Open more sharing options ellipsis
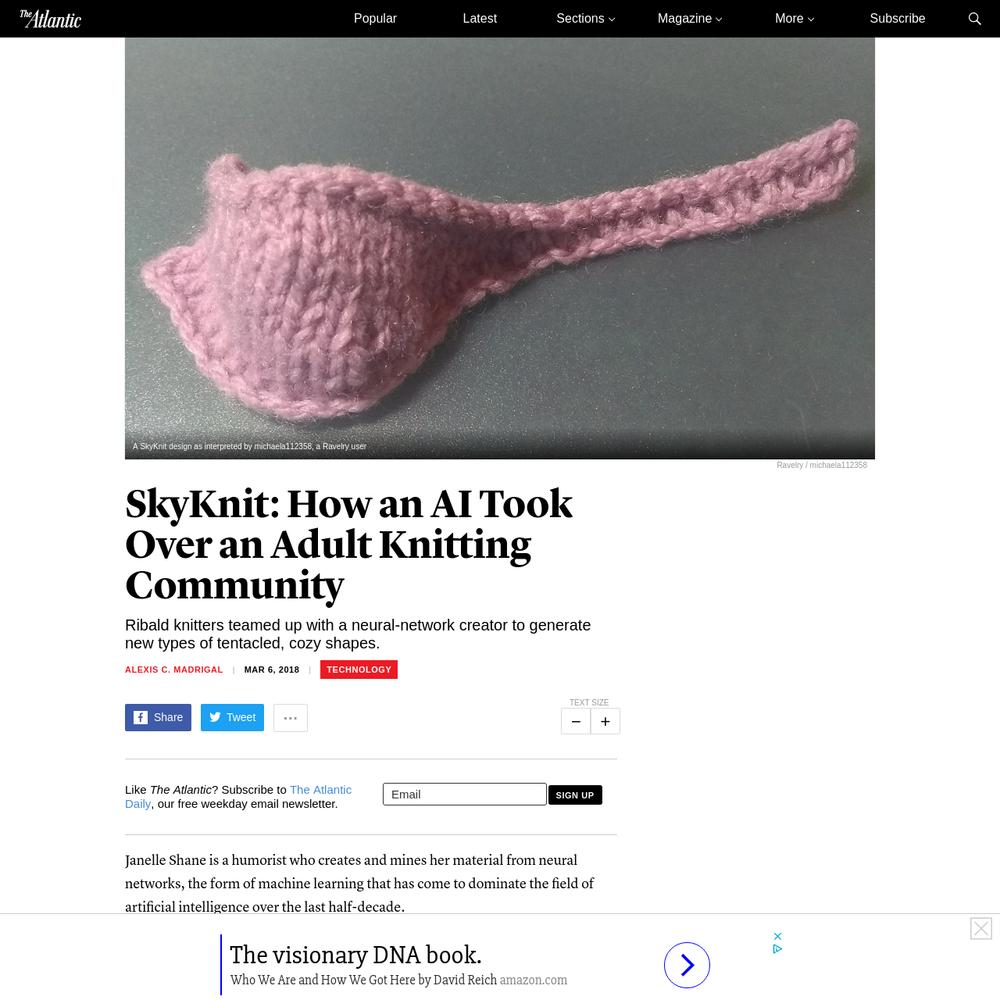This screenshot has height=1000, width=1000. [x=290, y=717]
